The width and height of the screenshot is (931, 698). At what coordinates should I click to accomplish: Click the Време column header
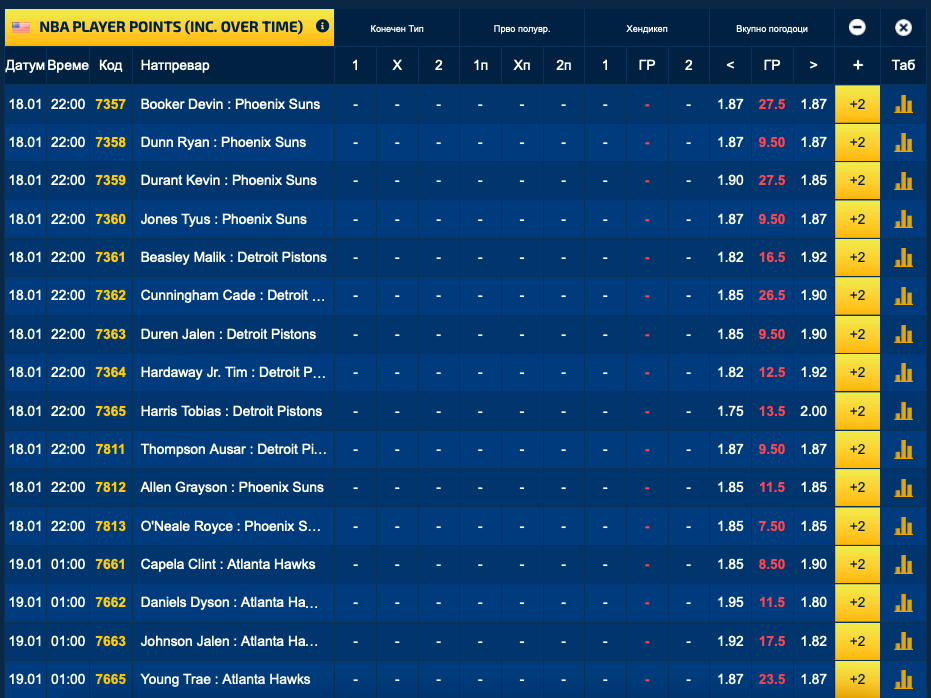(68, 65)
